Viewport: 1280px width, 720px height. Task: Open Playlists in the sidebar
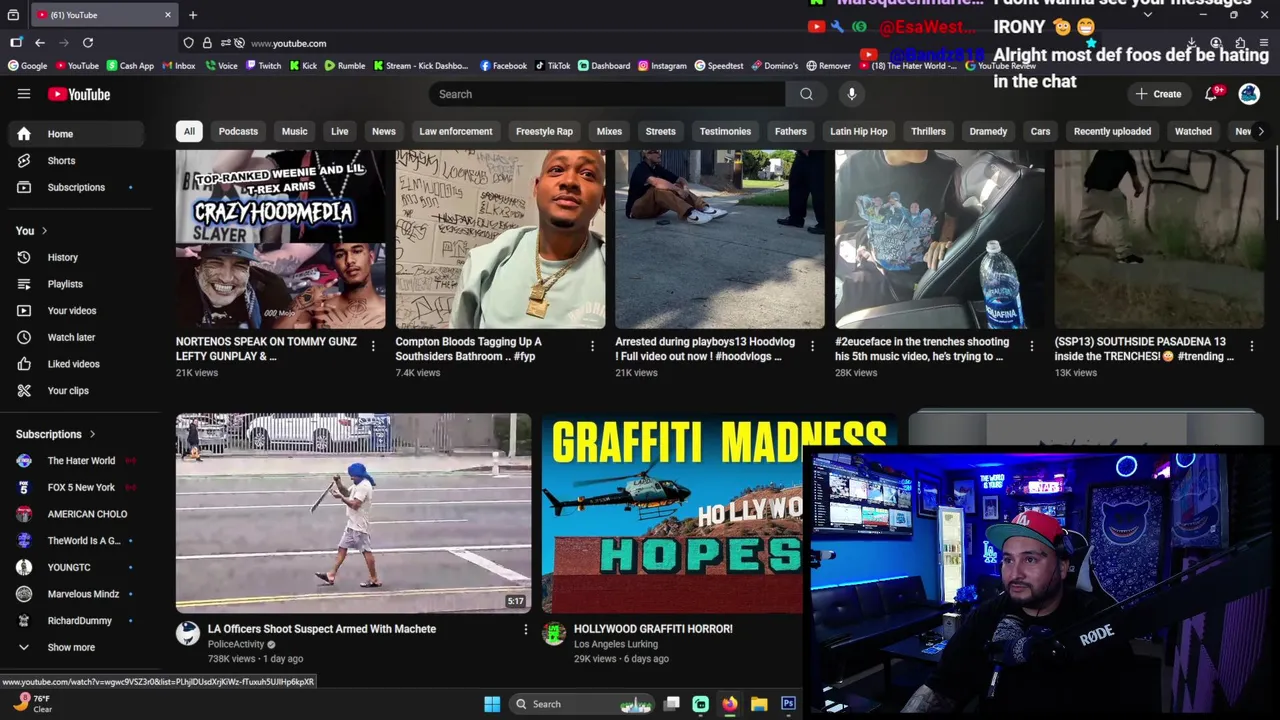coord(78,284)
